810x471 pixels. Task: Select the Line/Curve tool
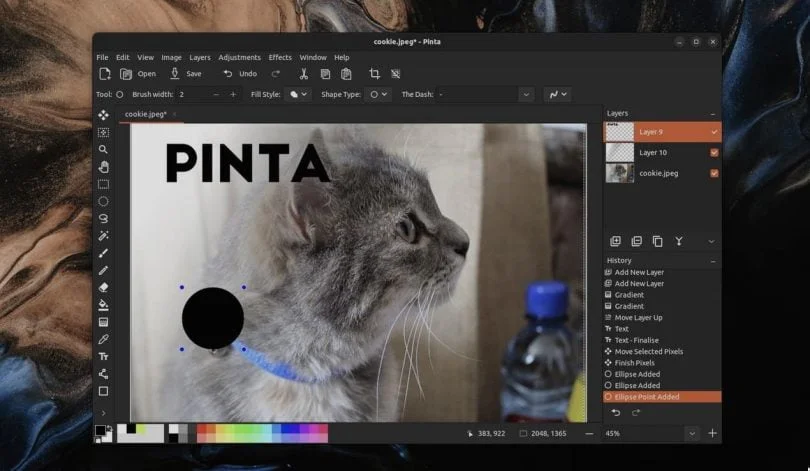(x=103, y=374)
